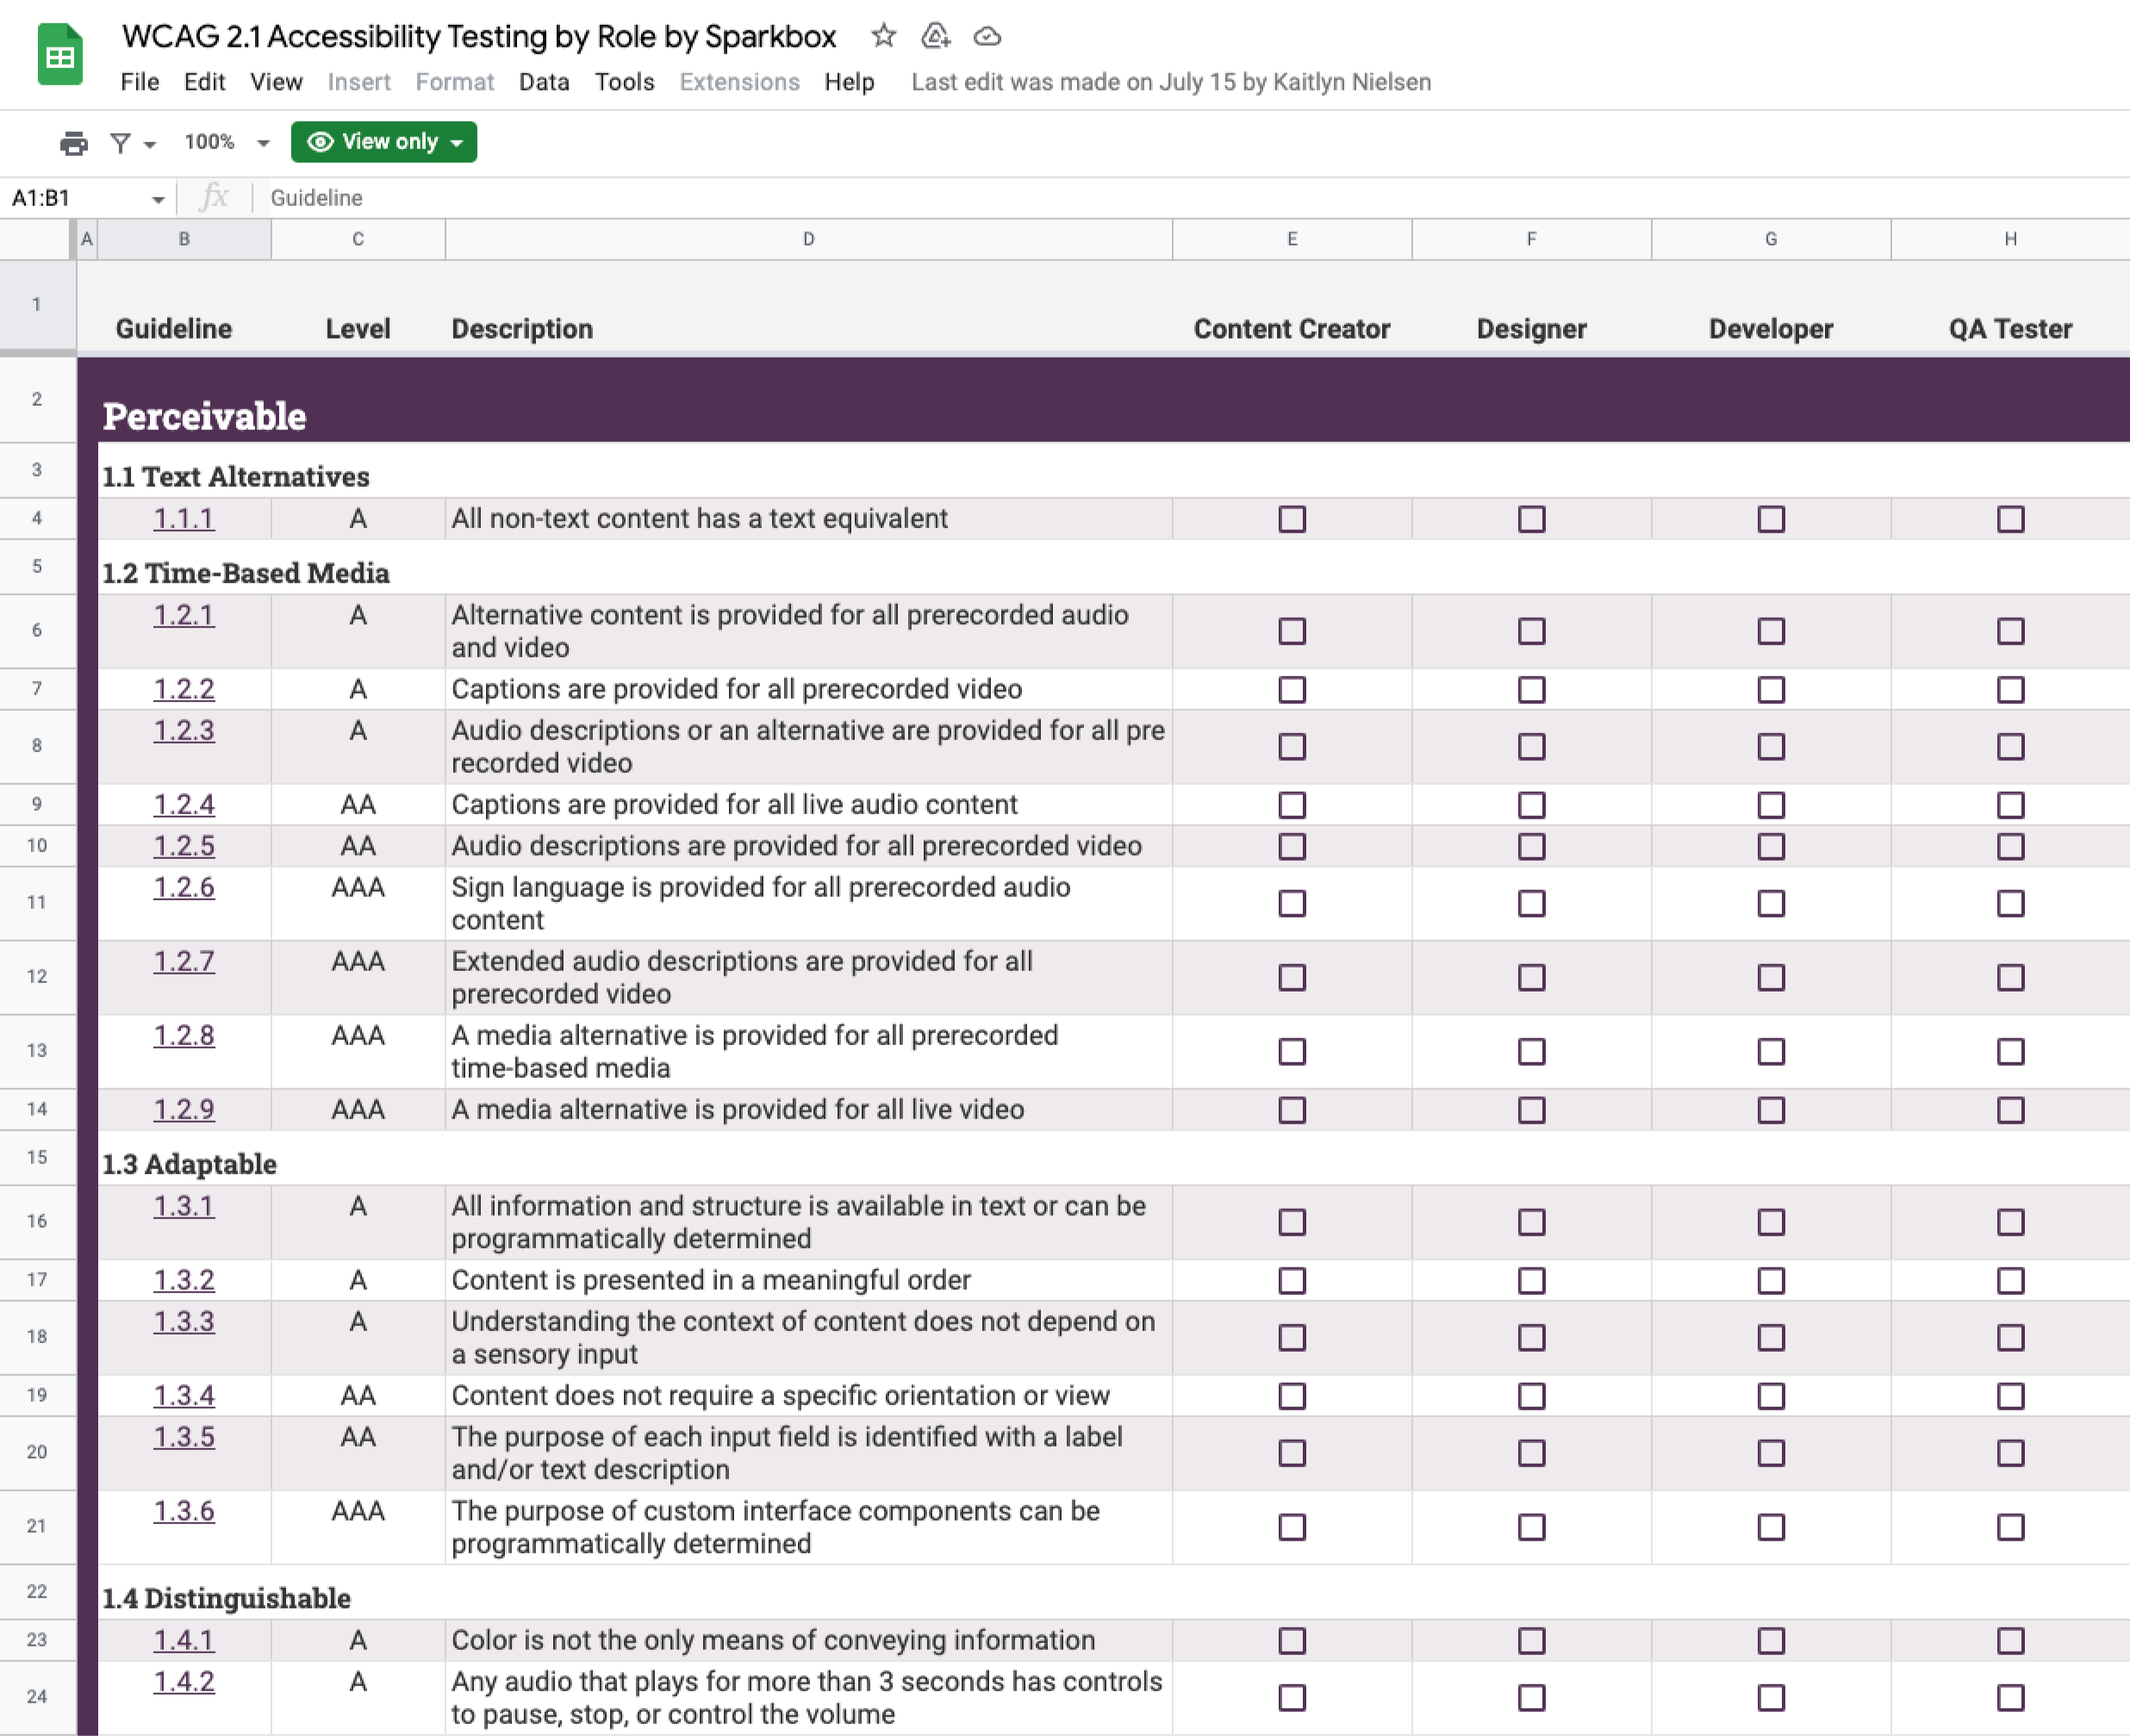This screenshot has height=1736, width=2130.
Task: Check the cloud save status icon
Action: pyautogui.click(x=987, y=36)
